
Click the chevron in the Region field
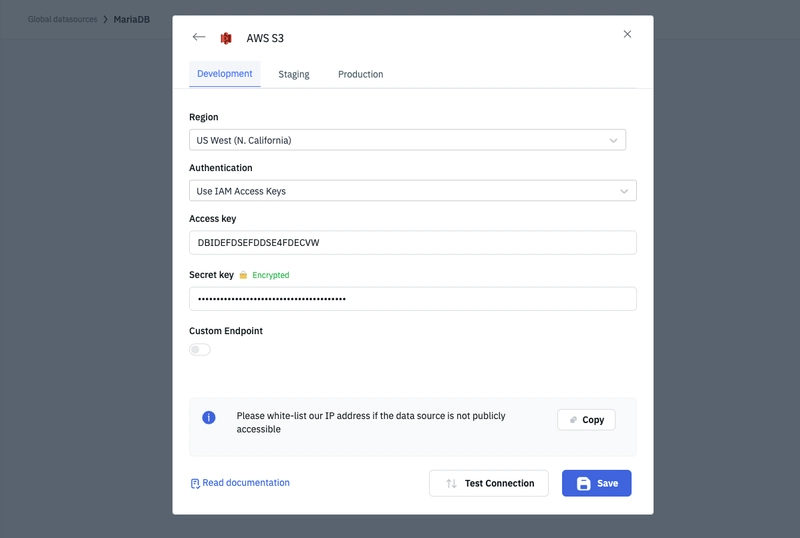click(613, 140)
